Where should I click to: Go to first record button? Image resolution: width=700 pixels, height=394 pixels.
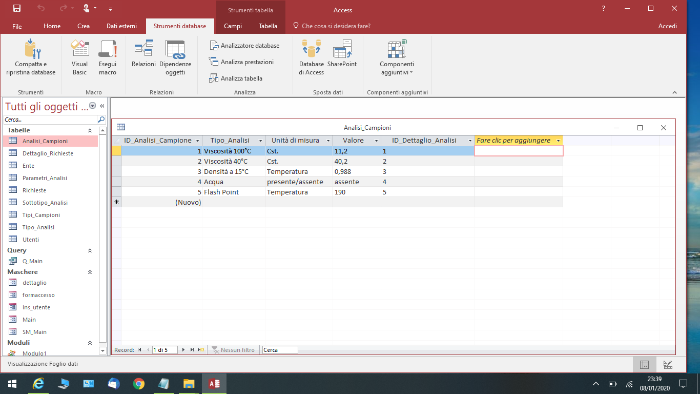click(140, 350)
